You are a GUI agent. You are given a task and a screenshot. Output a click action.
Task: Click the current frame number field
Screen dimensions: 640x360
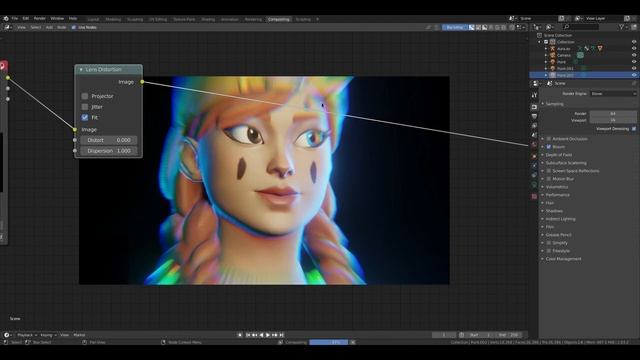(x=444, y=335)
